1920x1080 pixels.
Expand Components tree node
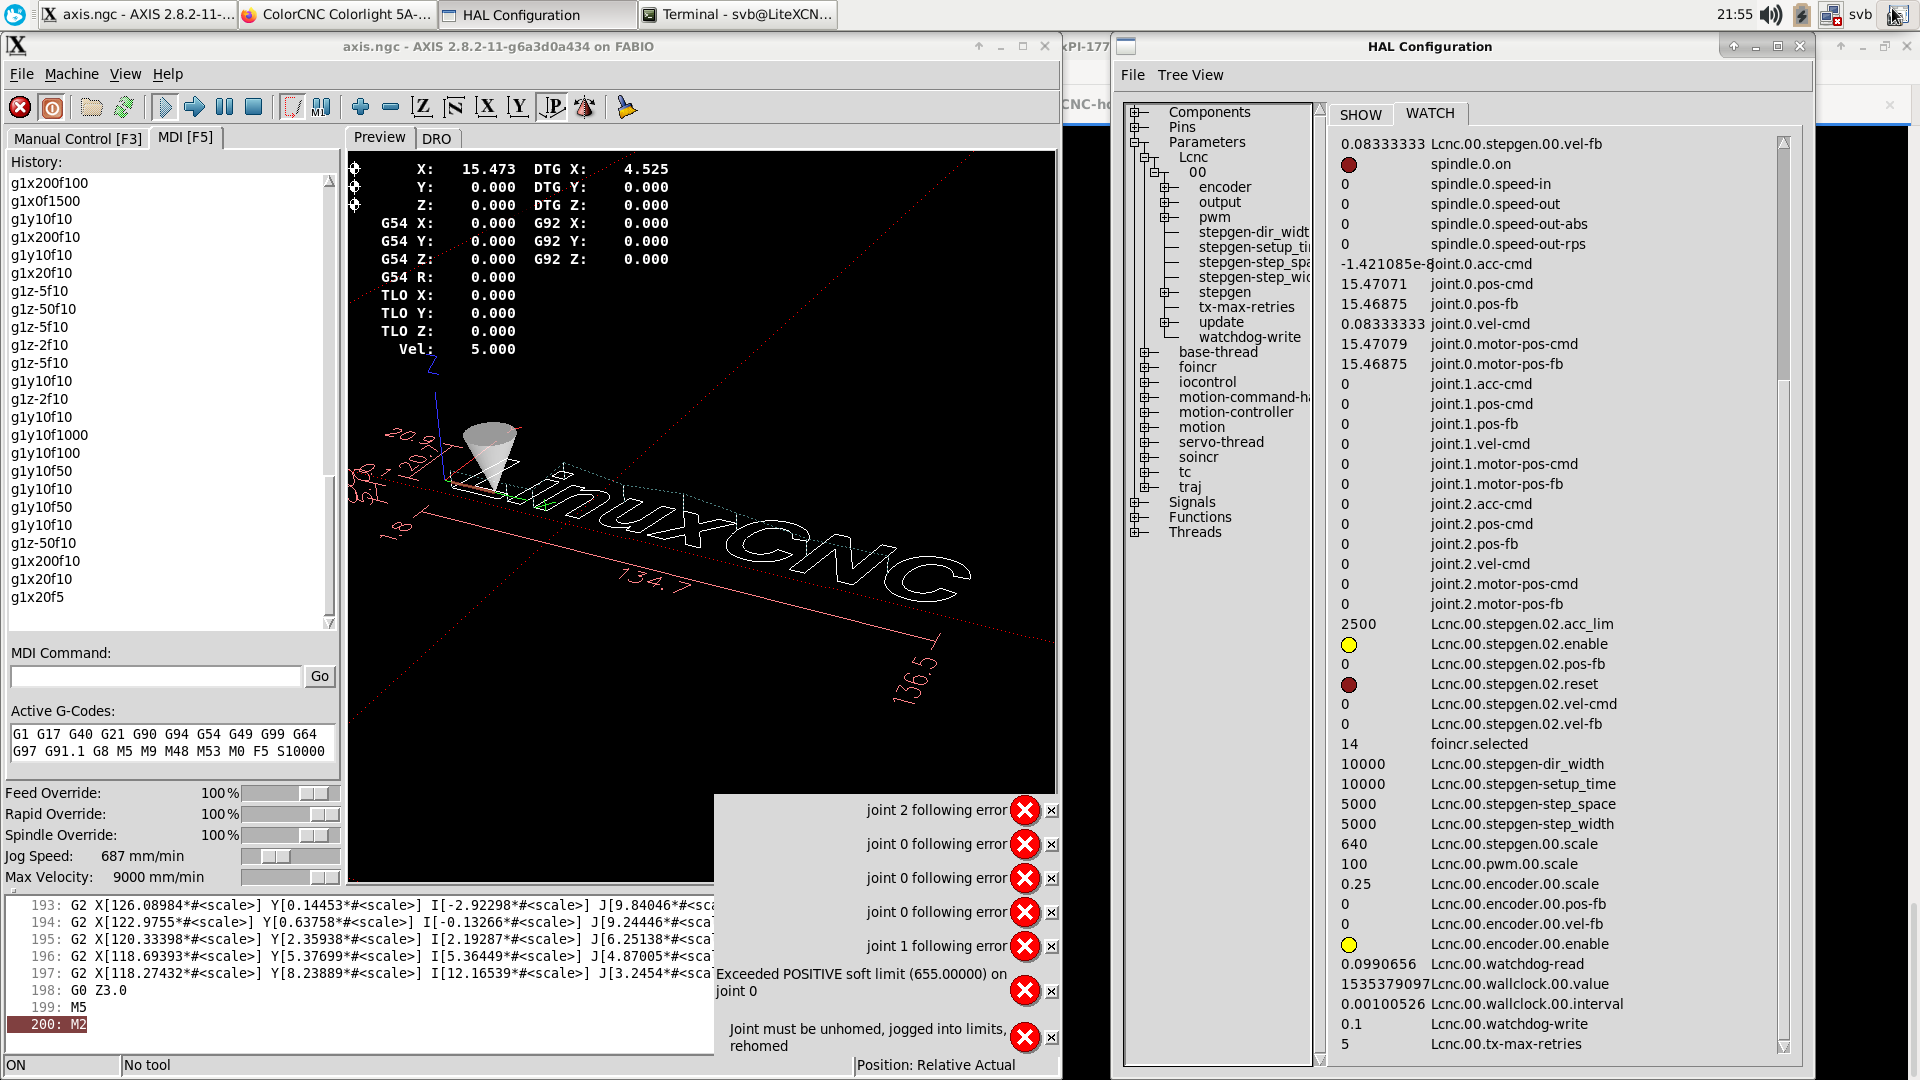click(x=1135, y=113)
